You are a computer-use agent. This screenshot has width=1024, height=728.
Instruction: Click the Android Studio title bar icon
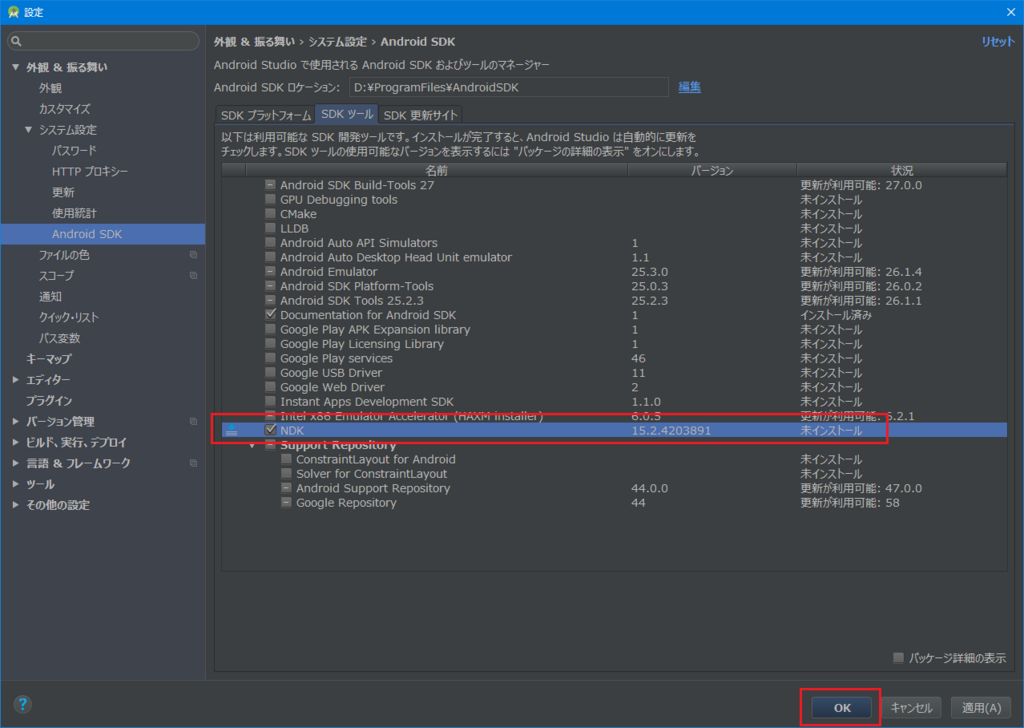[x=13, y=12]
